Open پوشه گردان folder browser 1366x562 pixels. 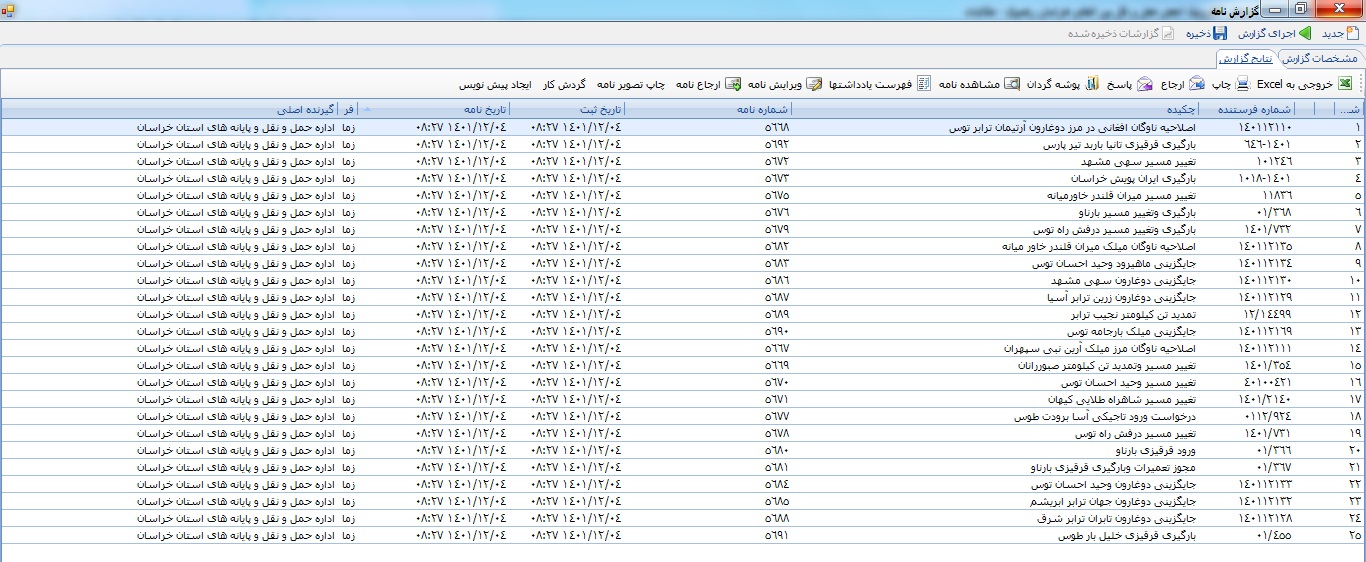click(1061, 84)
